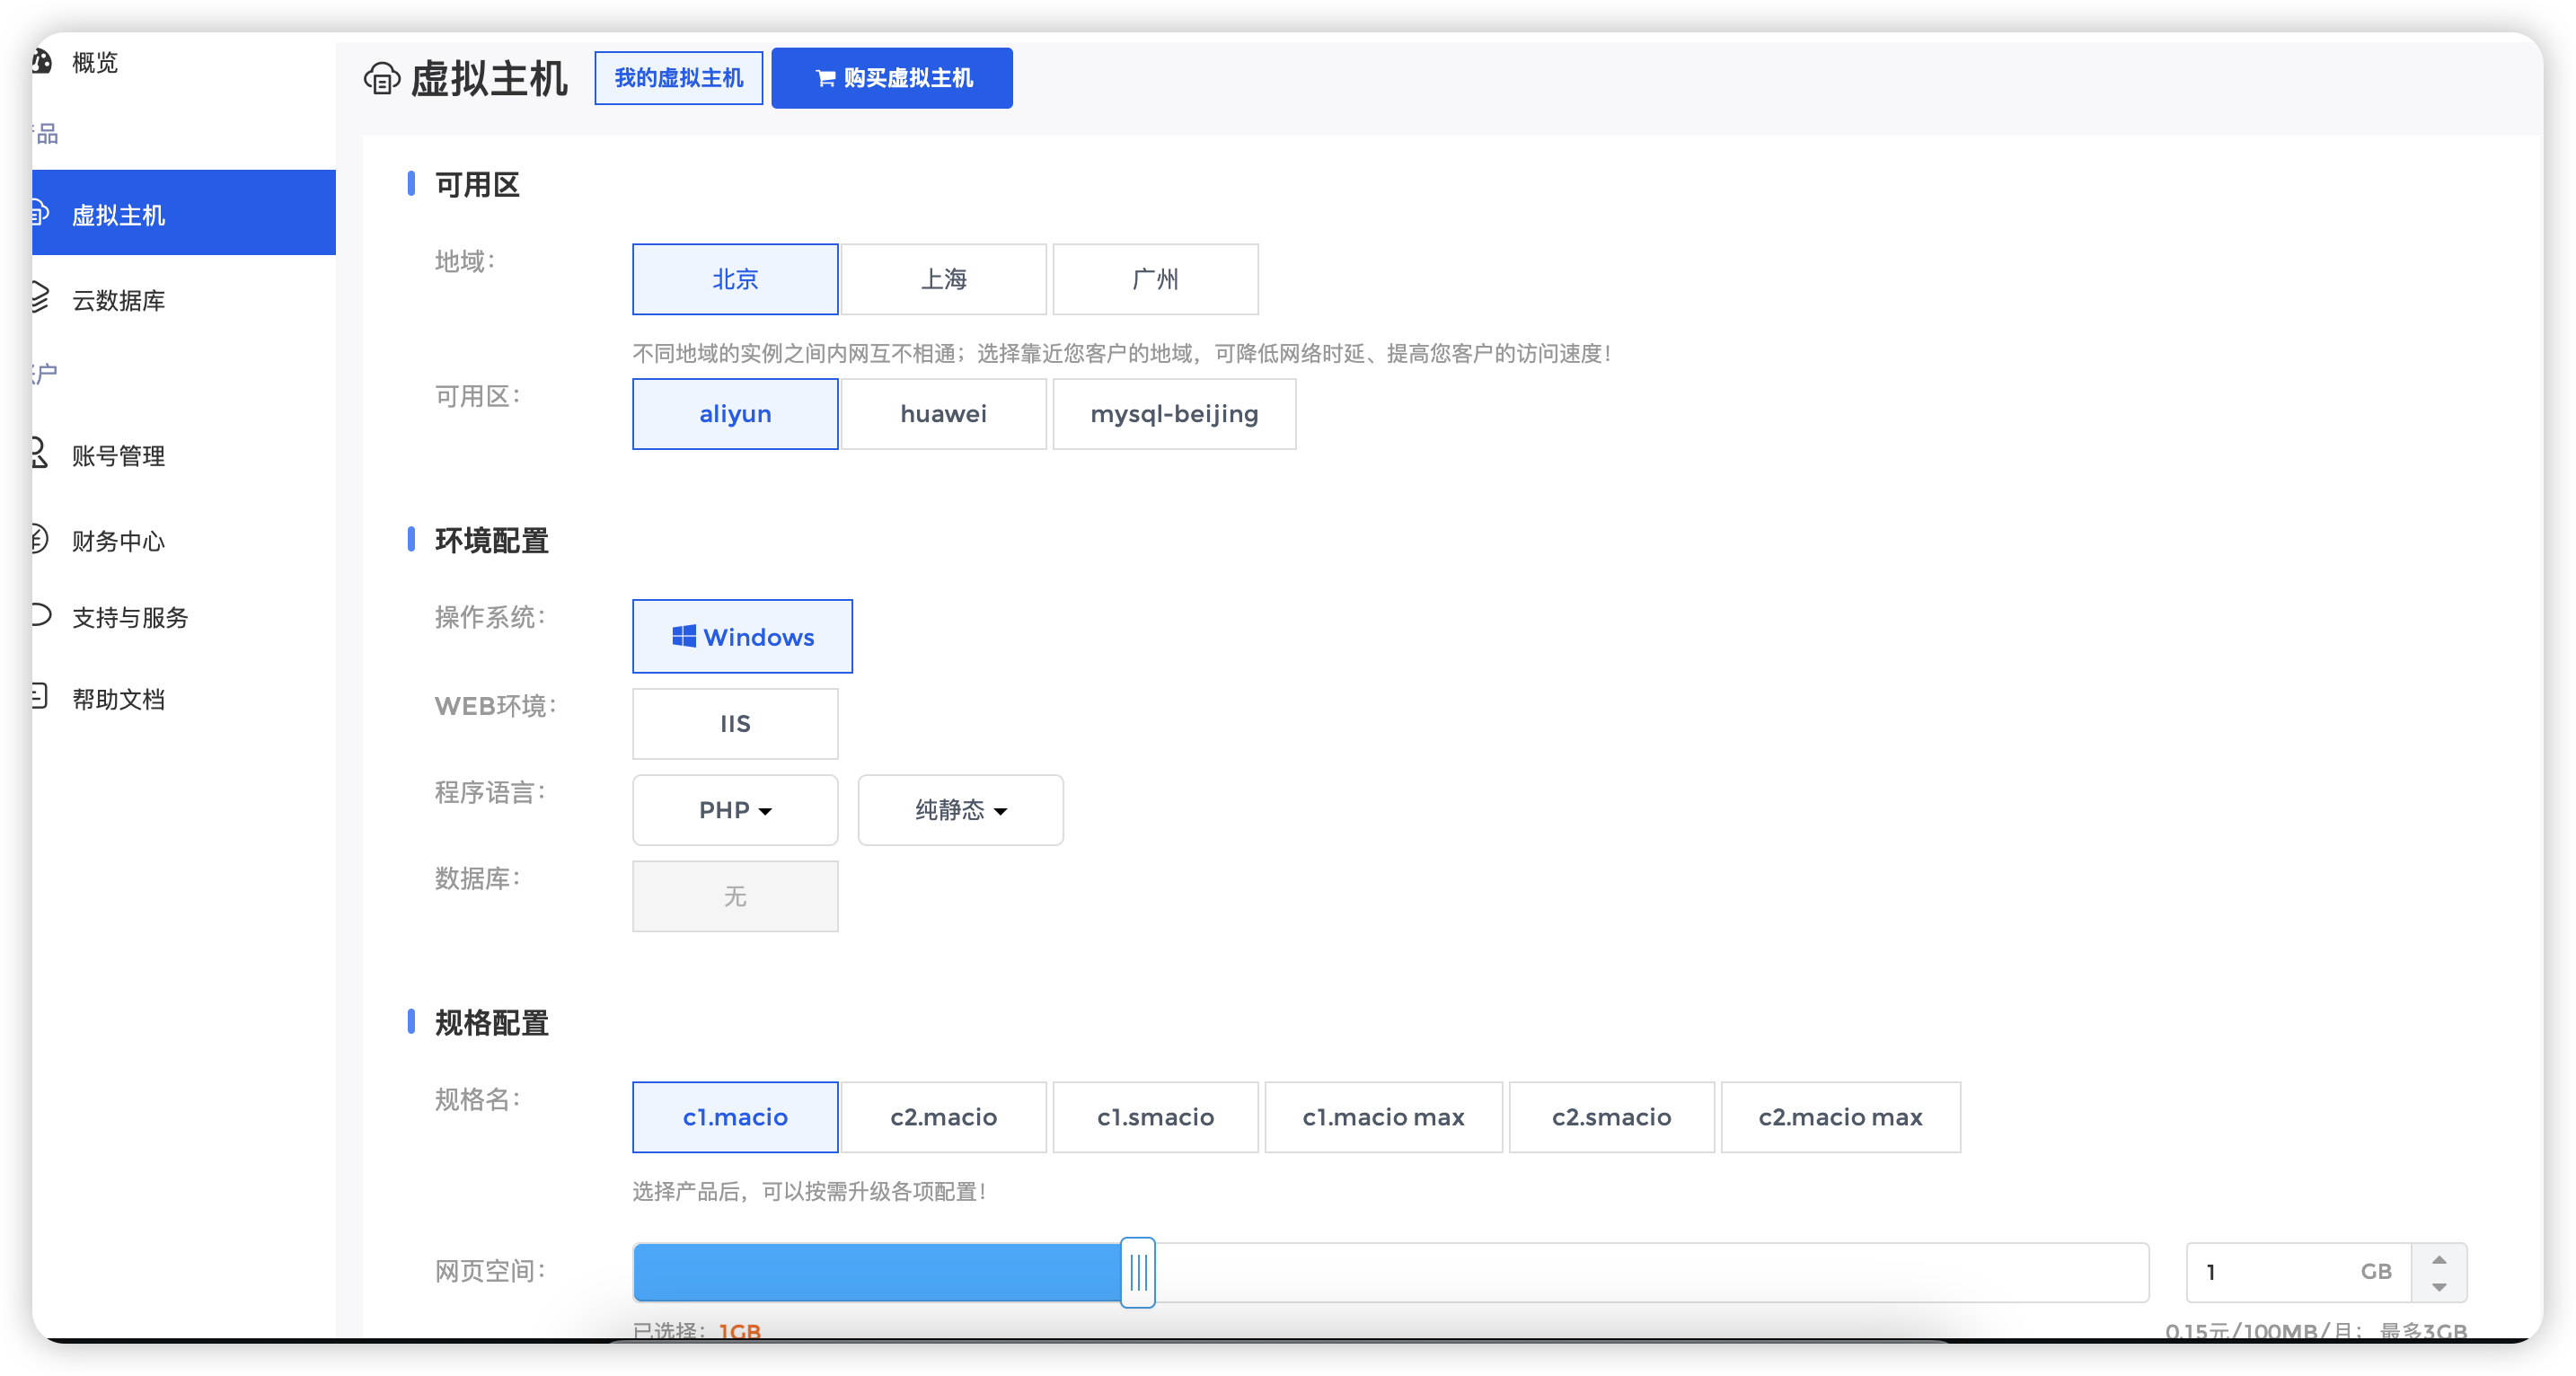Click the 操作系统 label

pyautogui.click(x=490, y=617)
